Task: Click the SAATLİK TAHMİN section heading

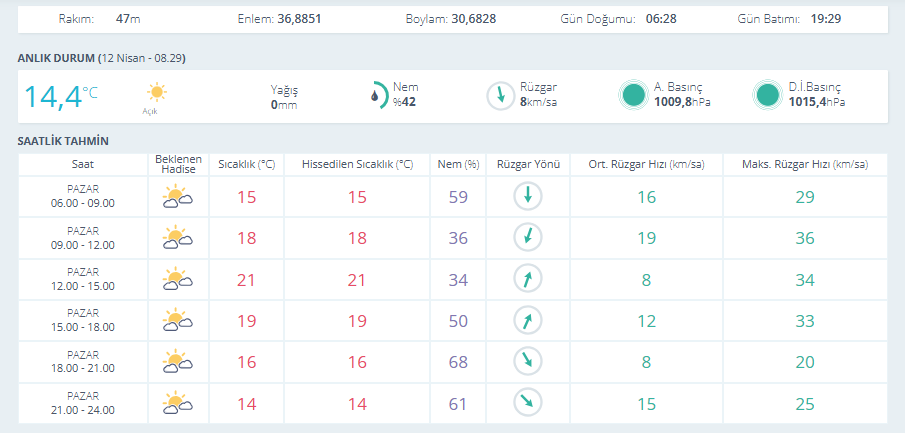Action: pyautogui.click(x=63, y=141)
